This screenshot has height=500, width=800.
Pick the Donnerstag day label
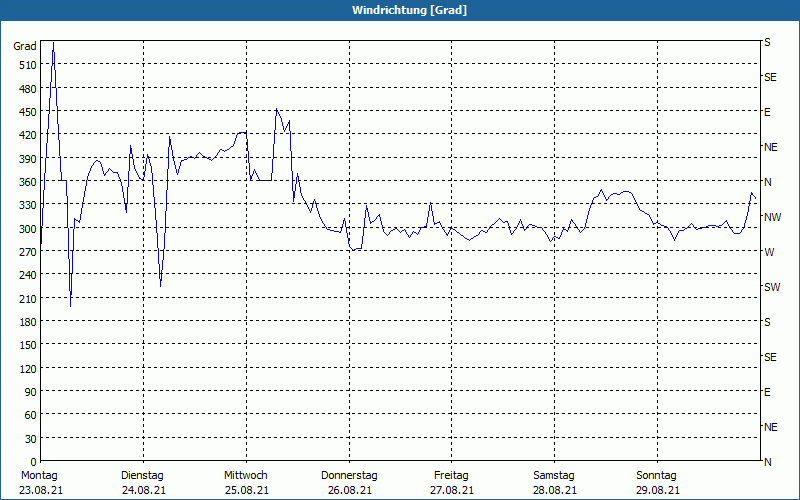[349, 475]
